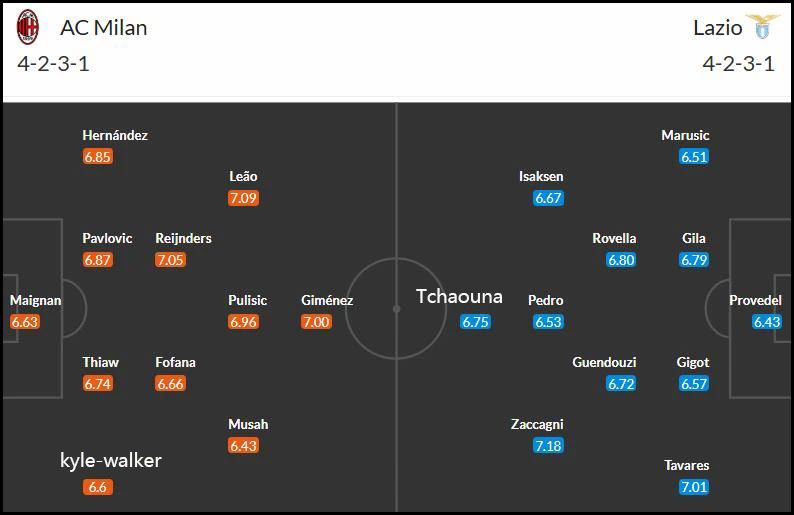The width and height of the screenshot is (794, 515).
Task: Select Musah's 6.43 rating badge
Action: pyautogui.click(x=243, y=446)
